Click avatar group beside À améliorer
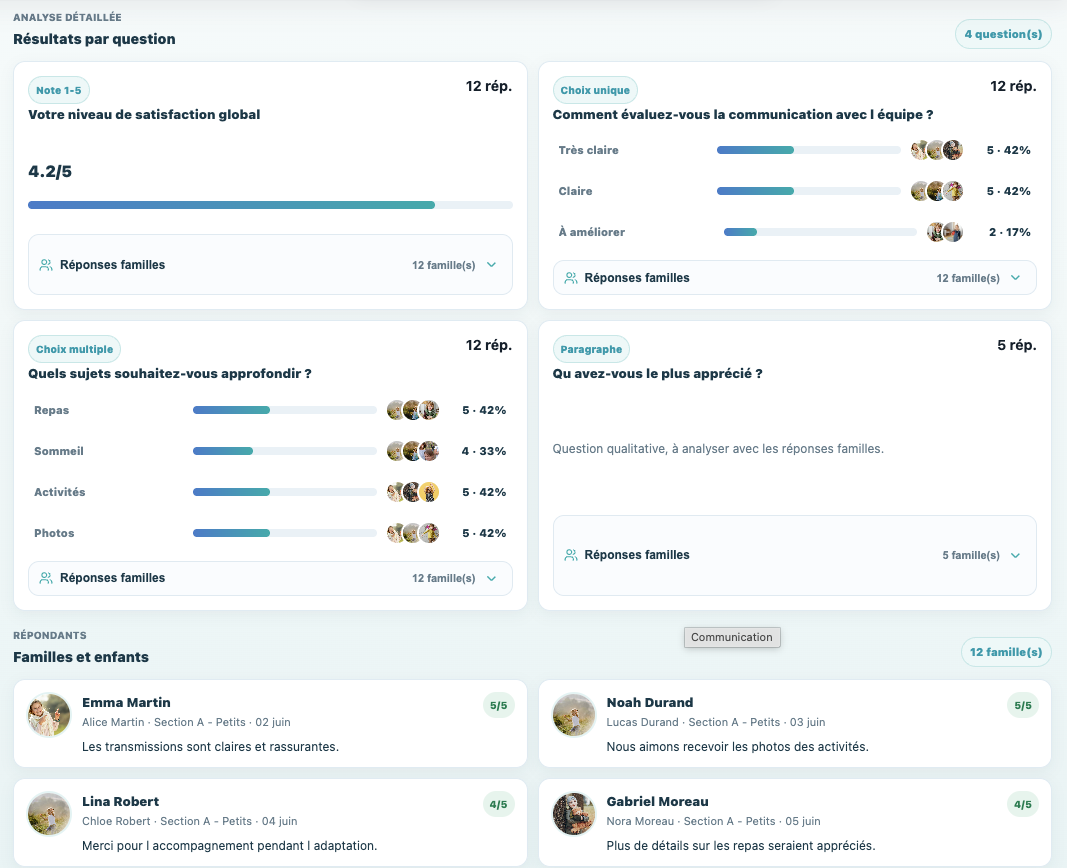This screenshot has width=1067, height=868. 945,232
